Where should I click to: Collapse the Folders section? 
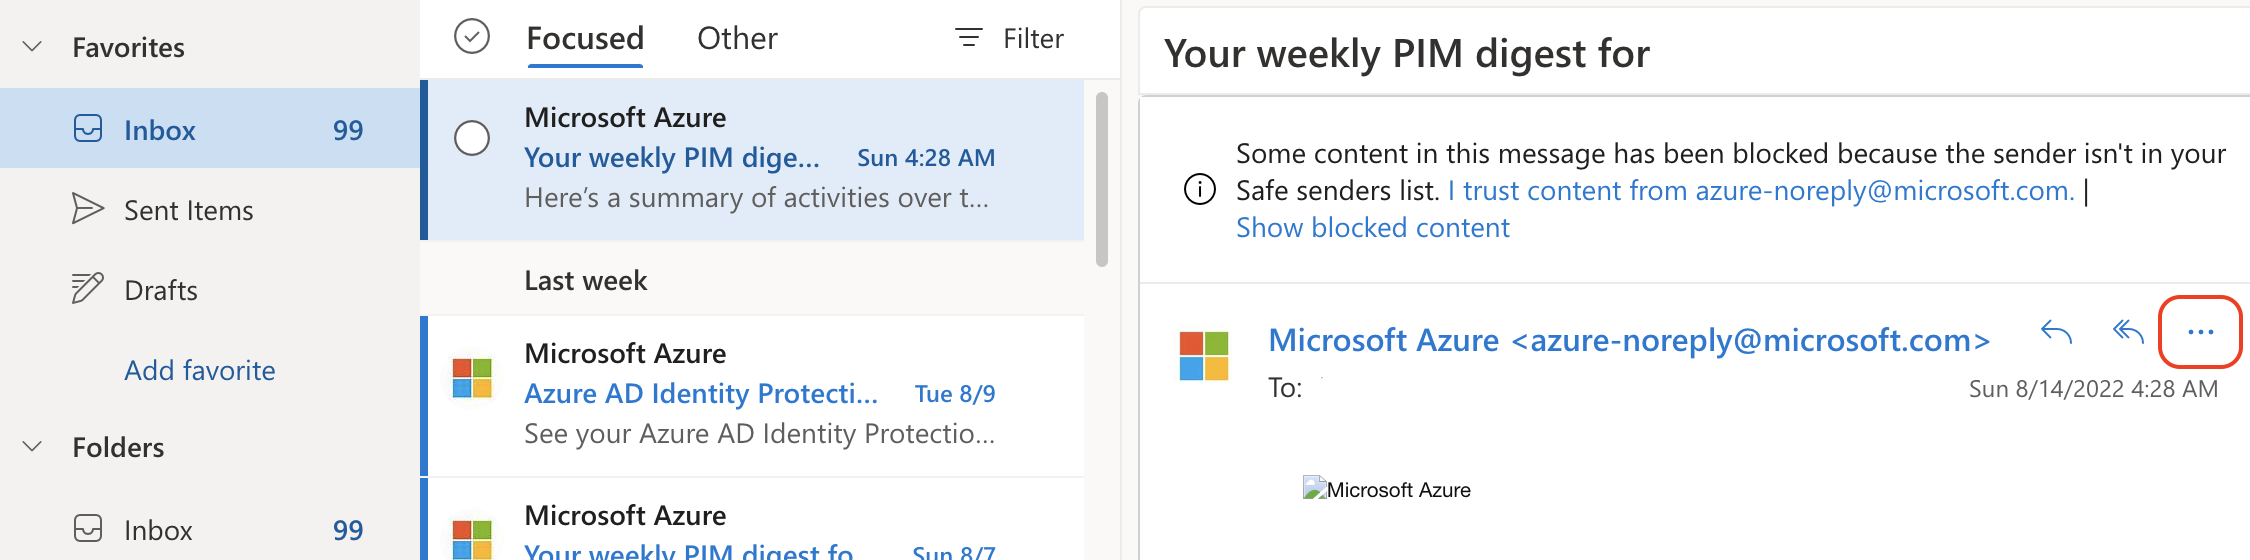[x=33, y=447]
